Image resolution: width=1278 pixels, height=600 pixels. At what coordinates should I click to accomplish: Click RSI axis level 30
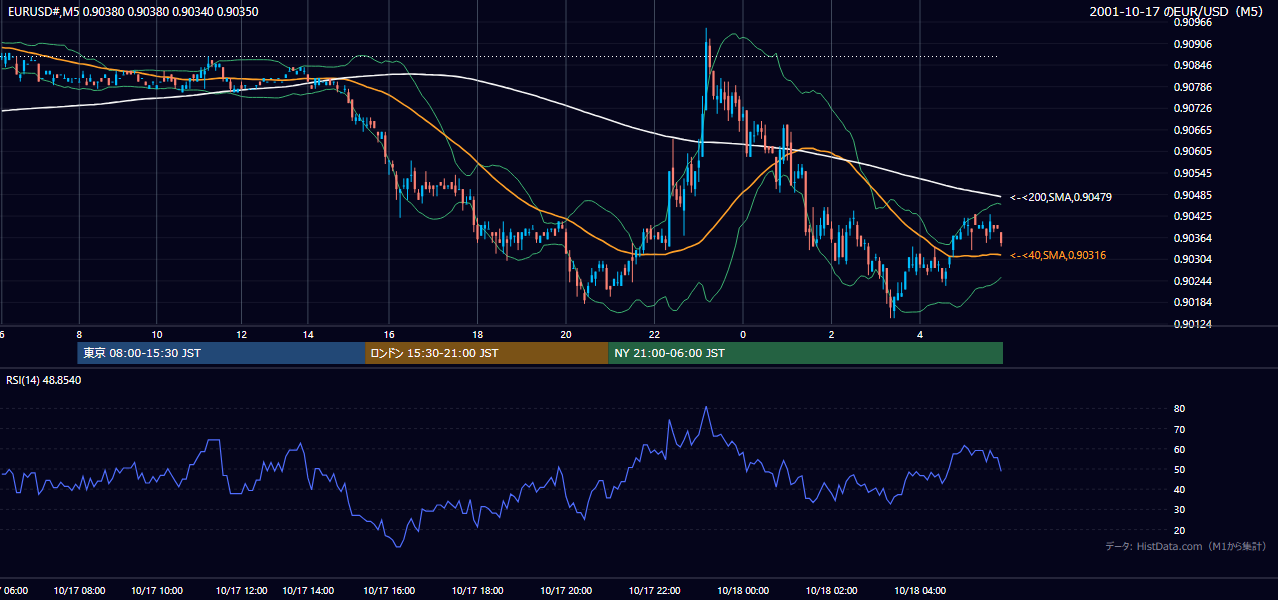pyautogui.click(x=1179, y=510)
